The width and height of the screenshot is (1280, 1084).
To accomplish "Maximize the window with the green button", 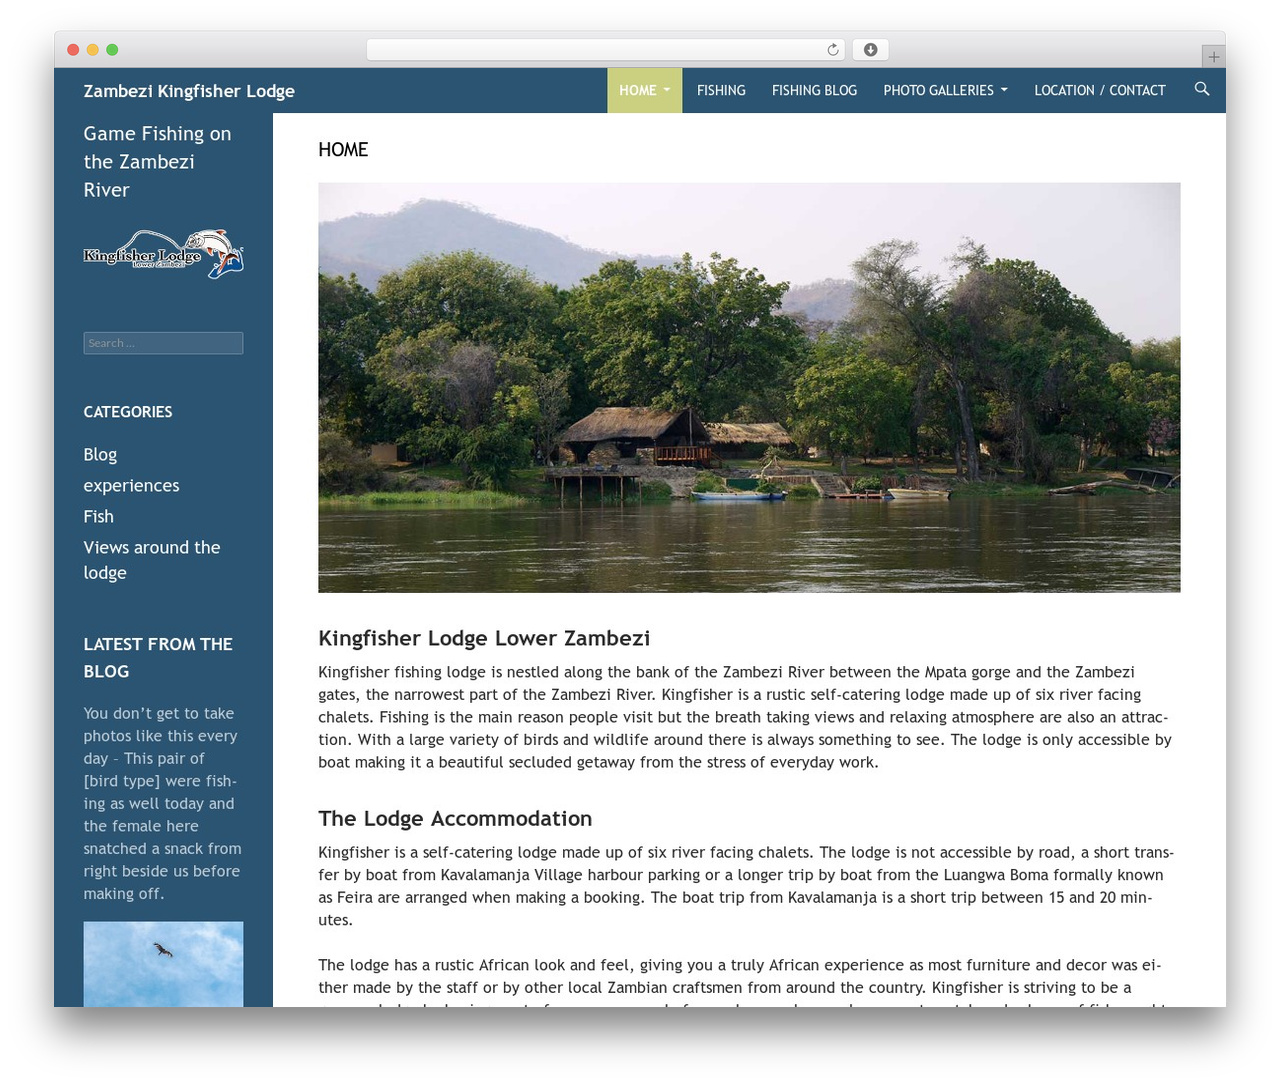I will point(112,50).
